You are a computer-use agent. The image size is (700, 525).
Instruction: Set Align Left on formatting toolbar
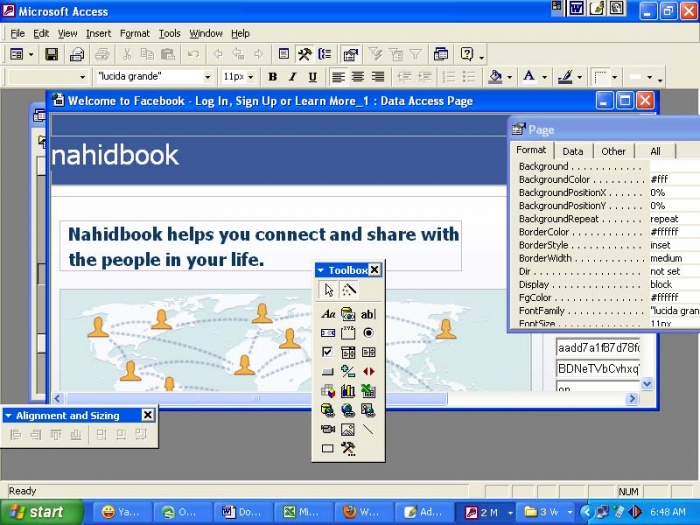[338, 77]
